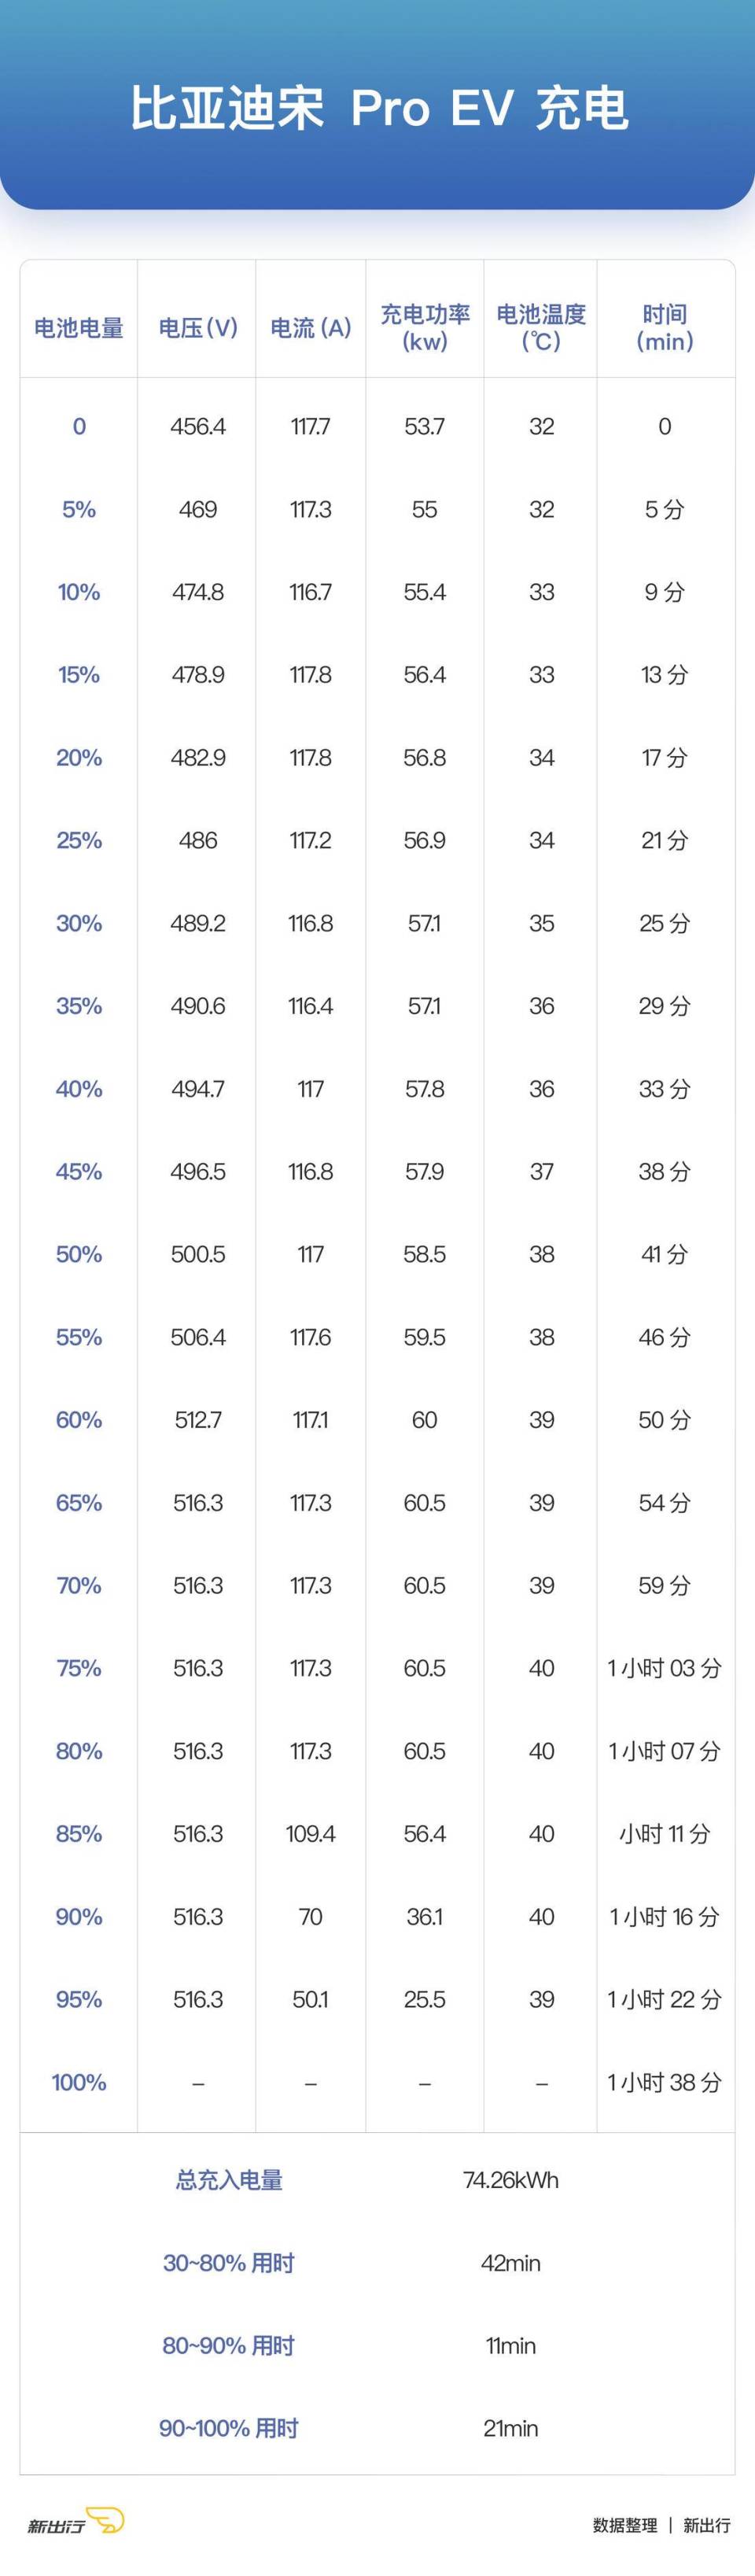Click the 总充入电量 summary label
Screen dimensions: 755x2576
pyautogui.click(x=229, y=2180)
